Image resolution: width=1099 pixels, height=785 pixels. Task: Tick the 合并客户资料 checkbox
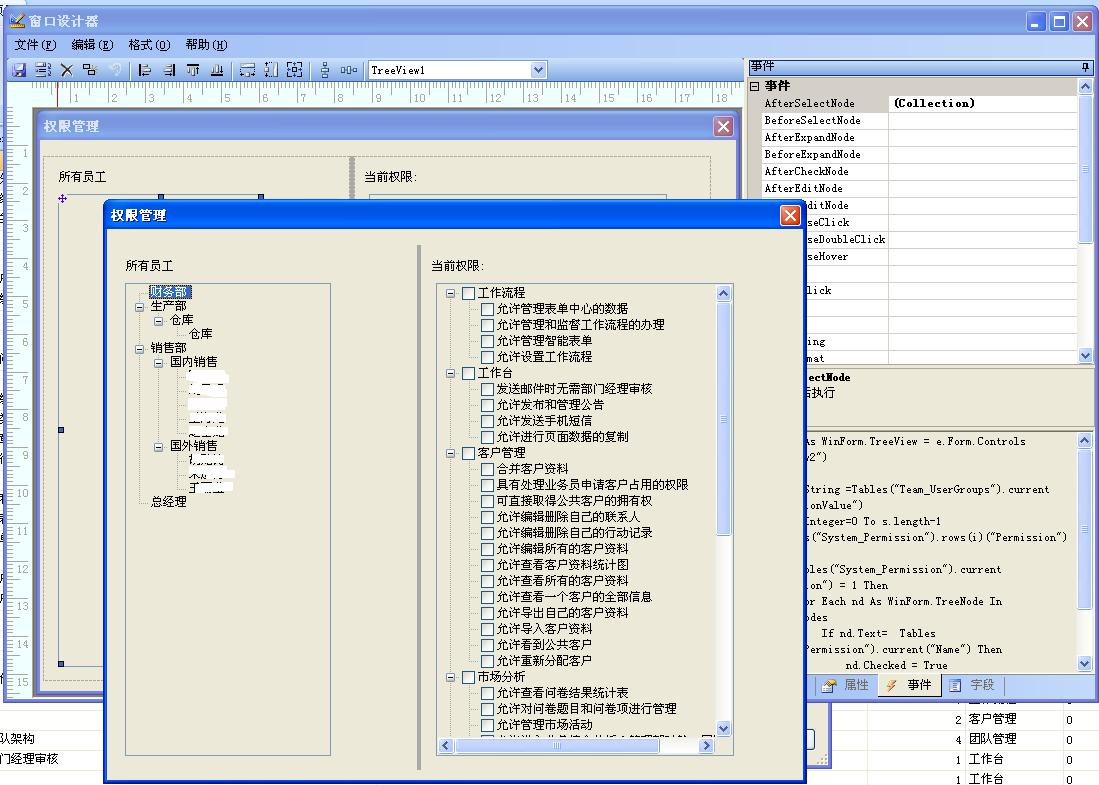pyautogui.click(x=487, y=469)
